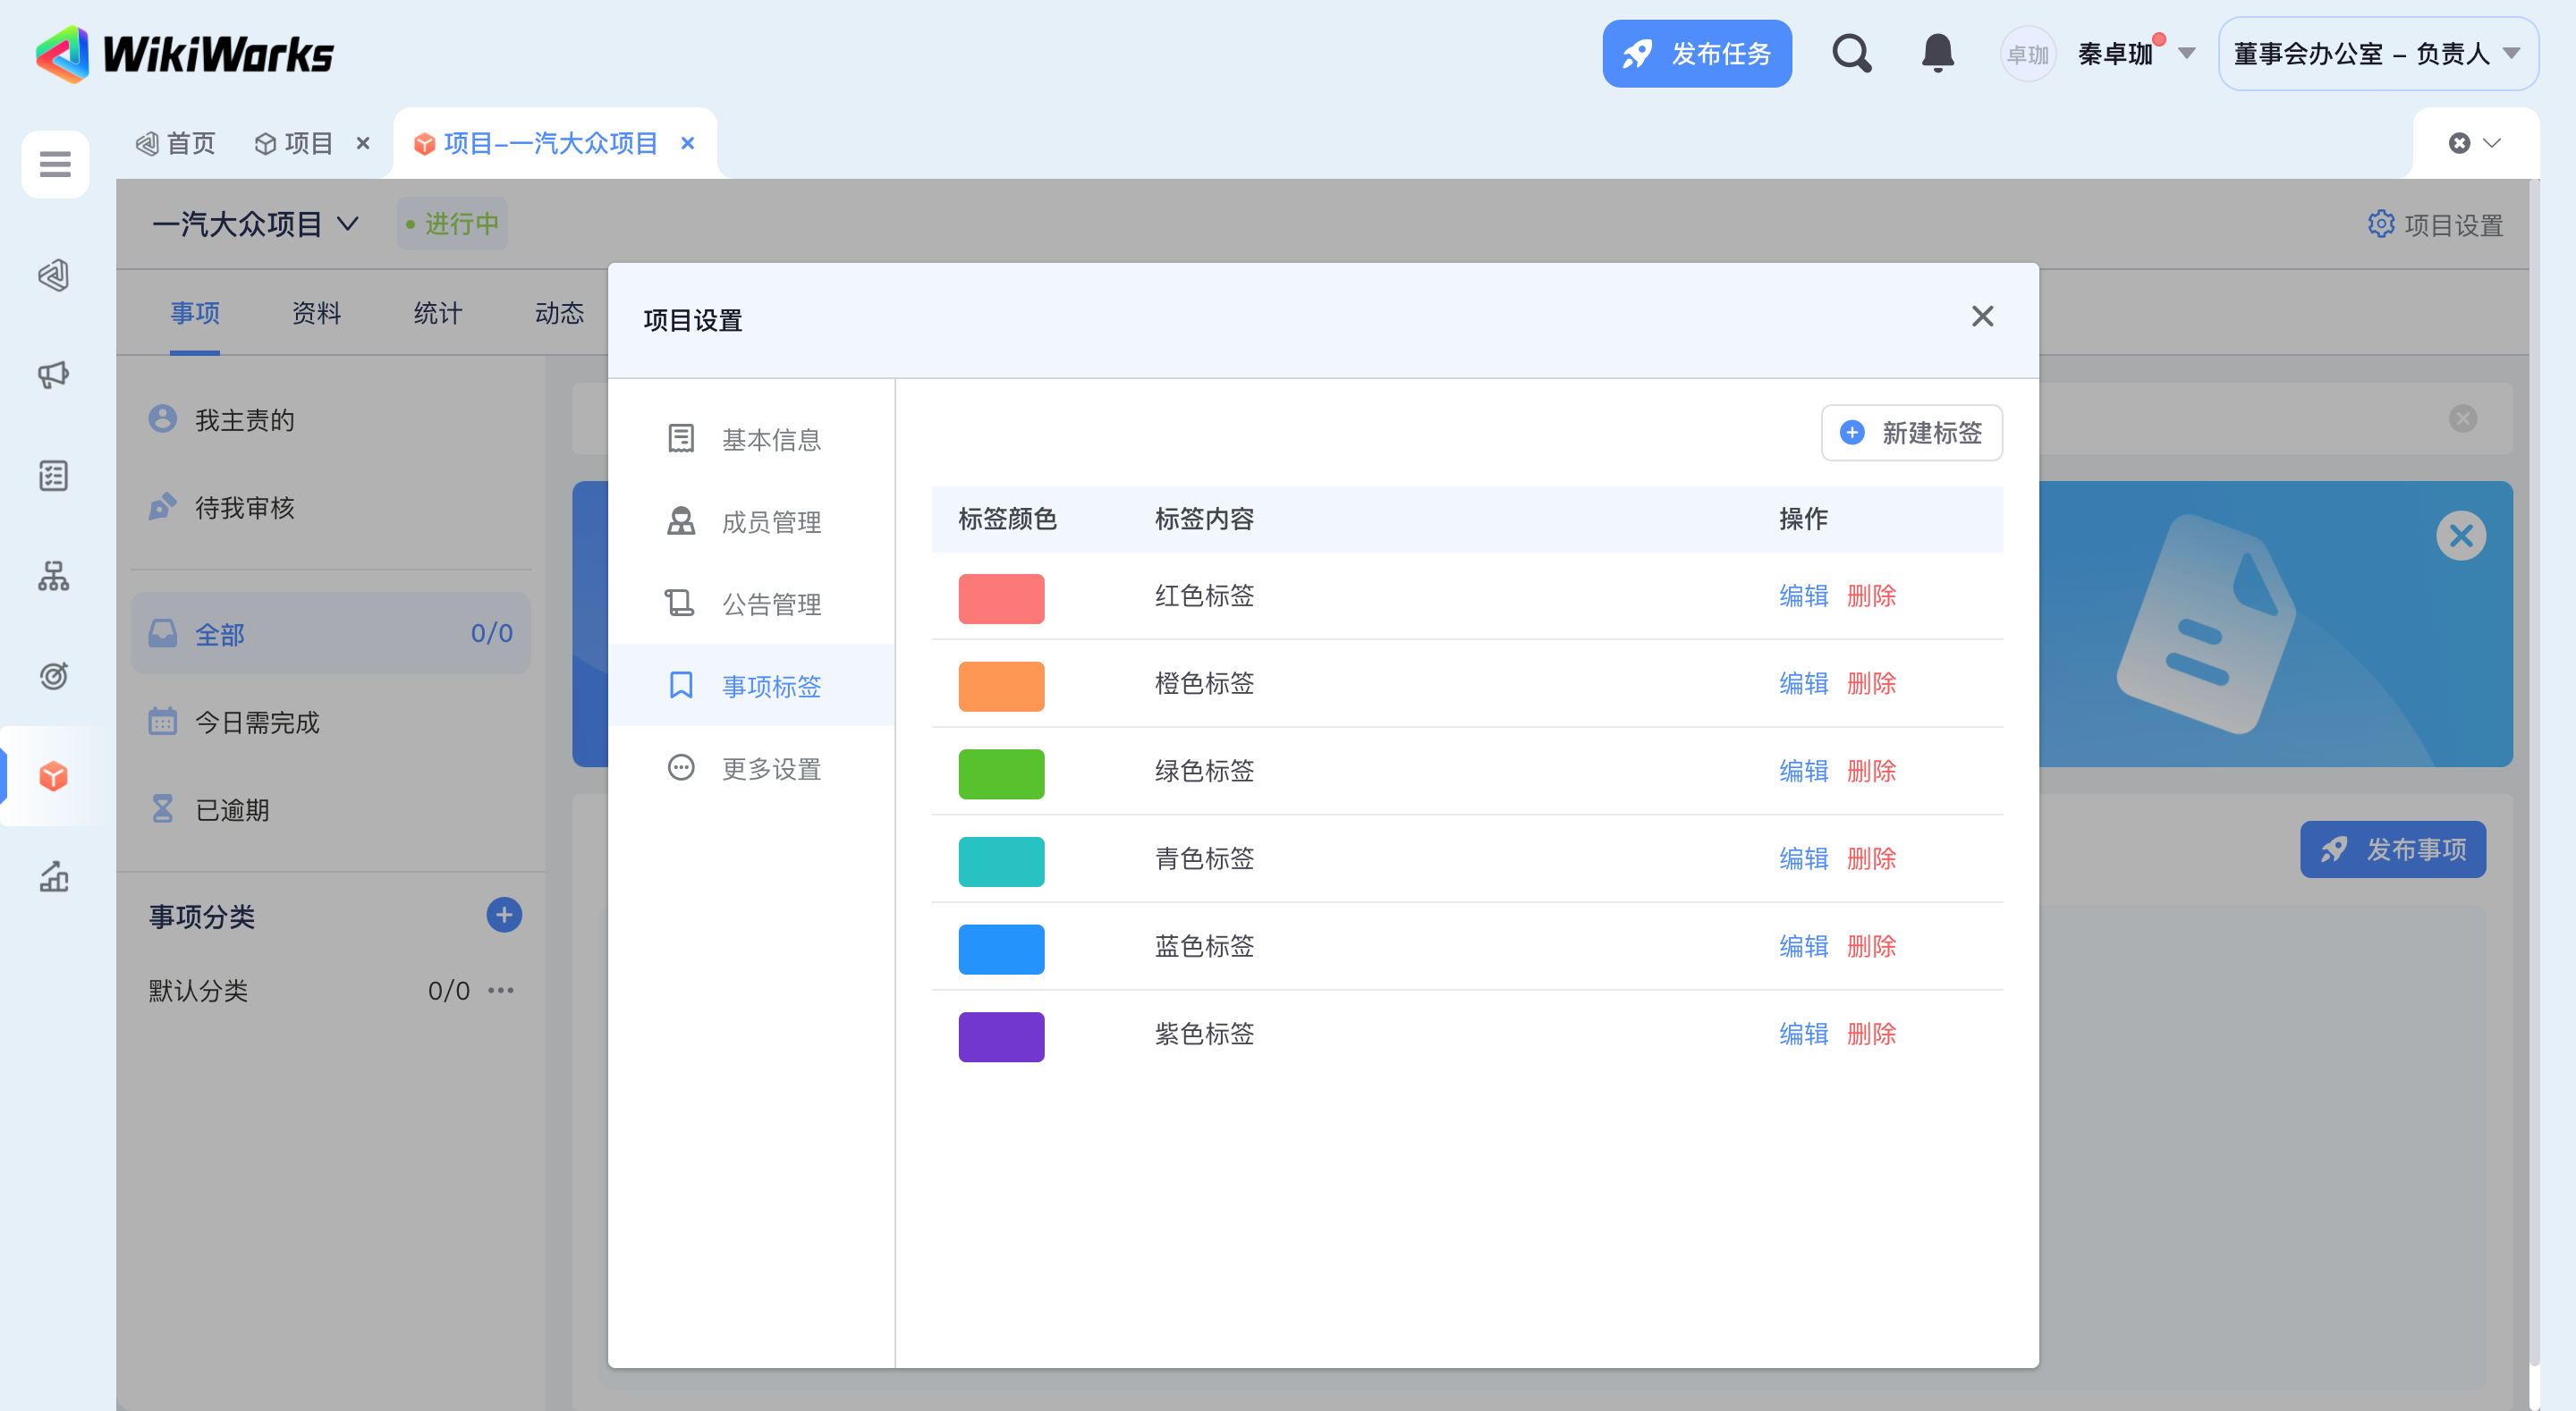Click 编辑 for the 红色标签 row
2576x1411 pixels.
pos(1802,596)
